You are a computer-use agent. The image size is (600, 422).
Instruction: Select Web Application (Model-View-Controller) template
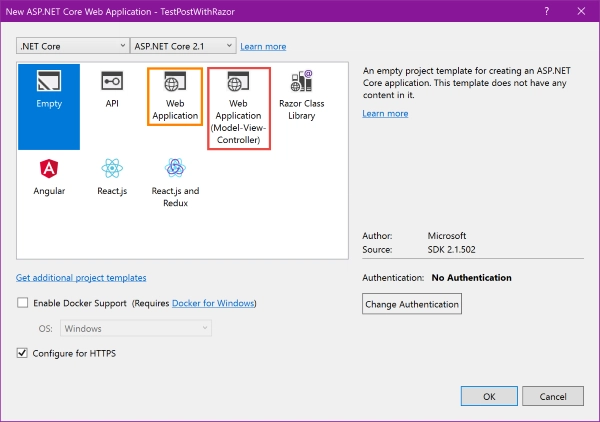pos(239,108)
